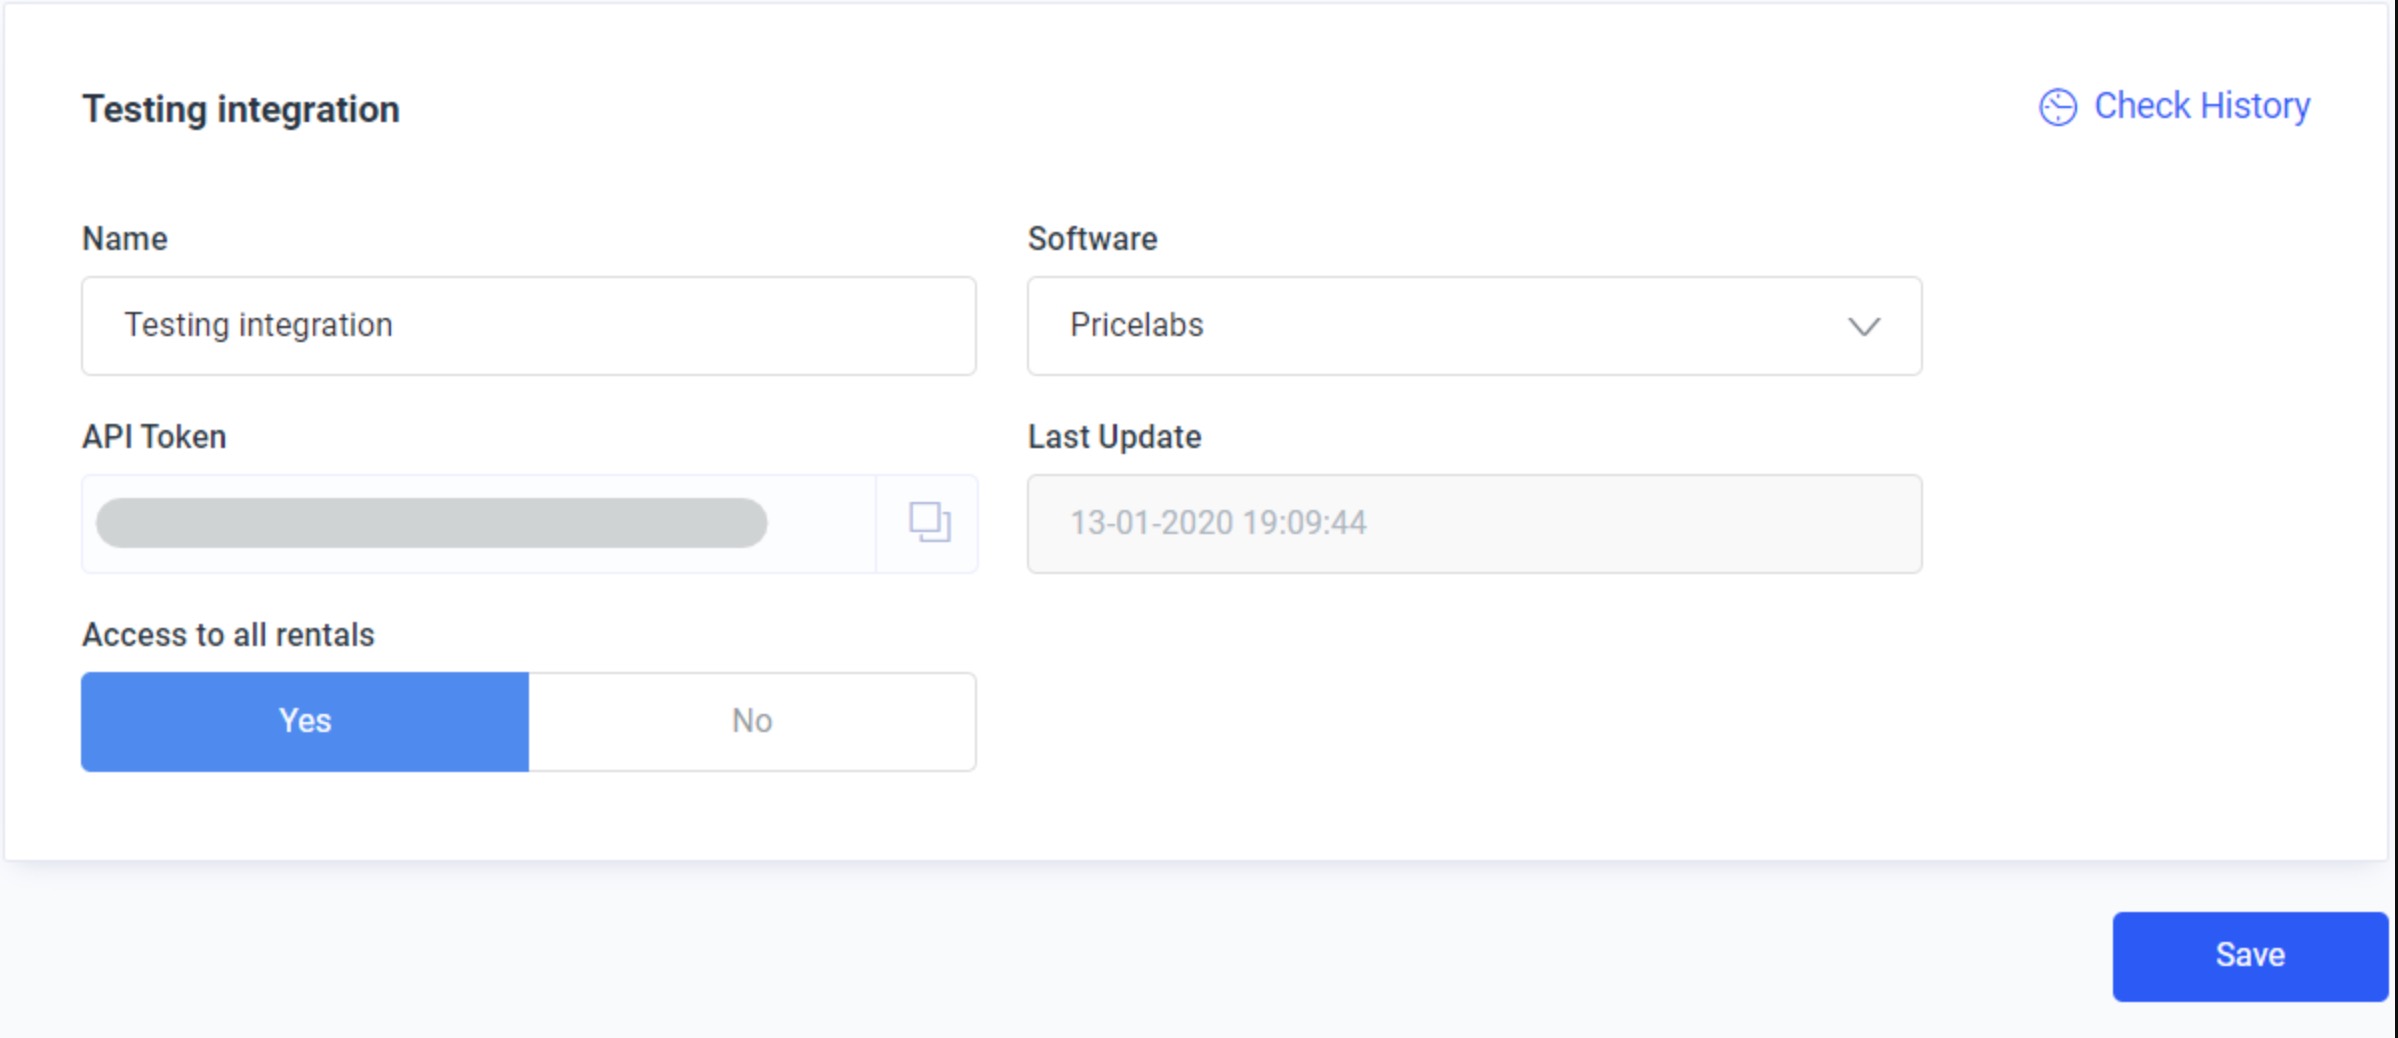Click the Access to all rentals label
The image size is (2398, 1038).
pyautogui.click(x=228, y=635)
